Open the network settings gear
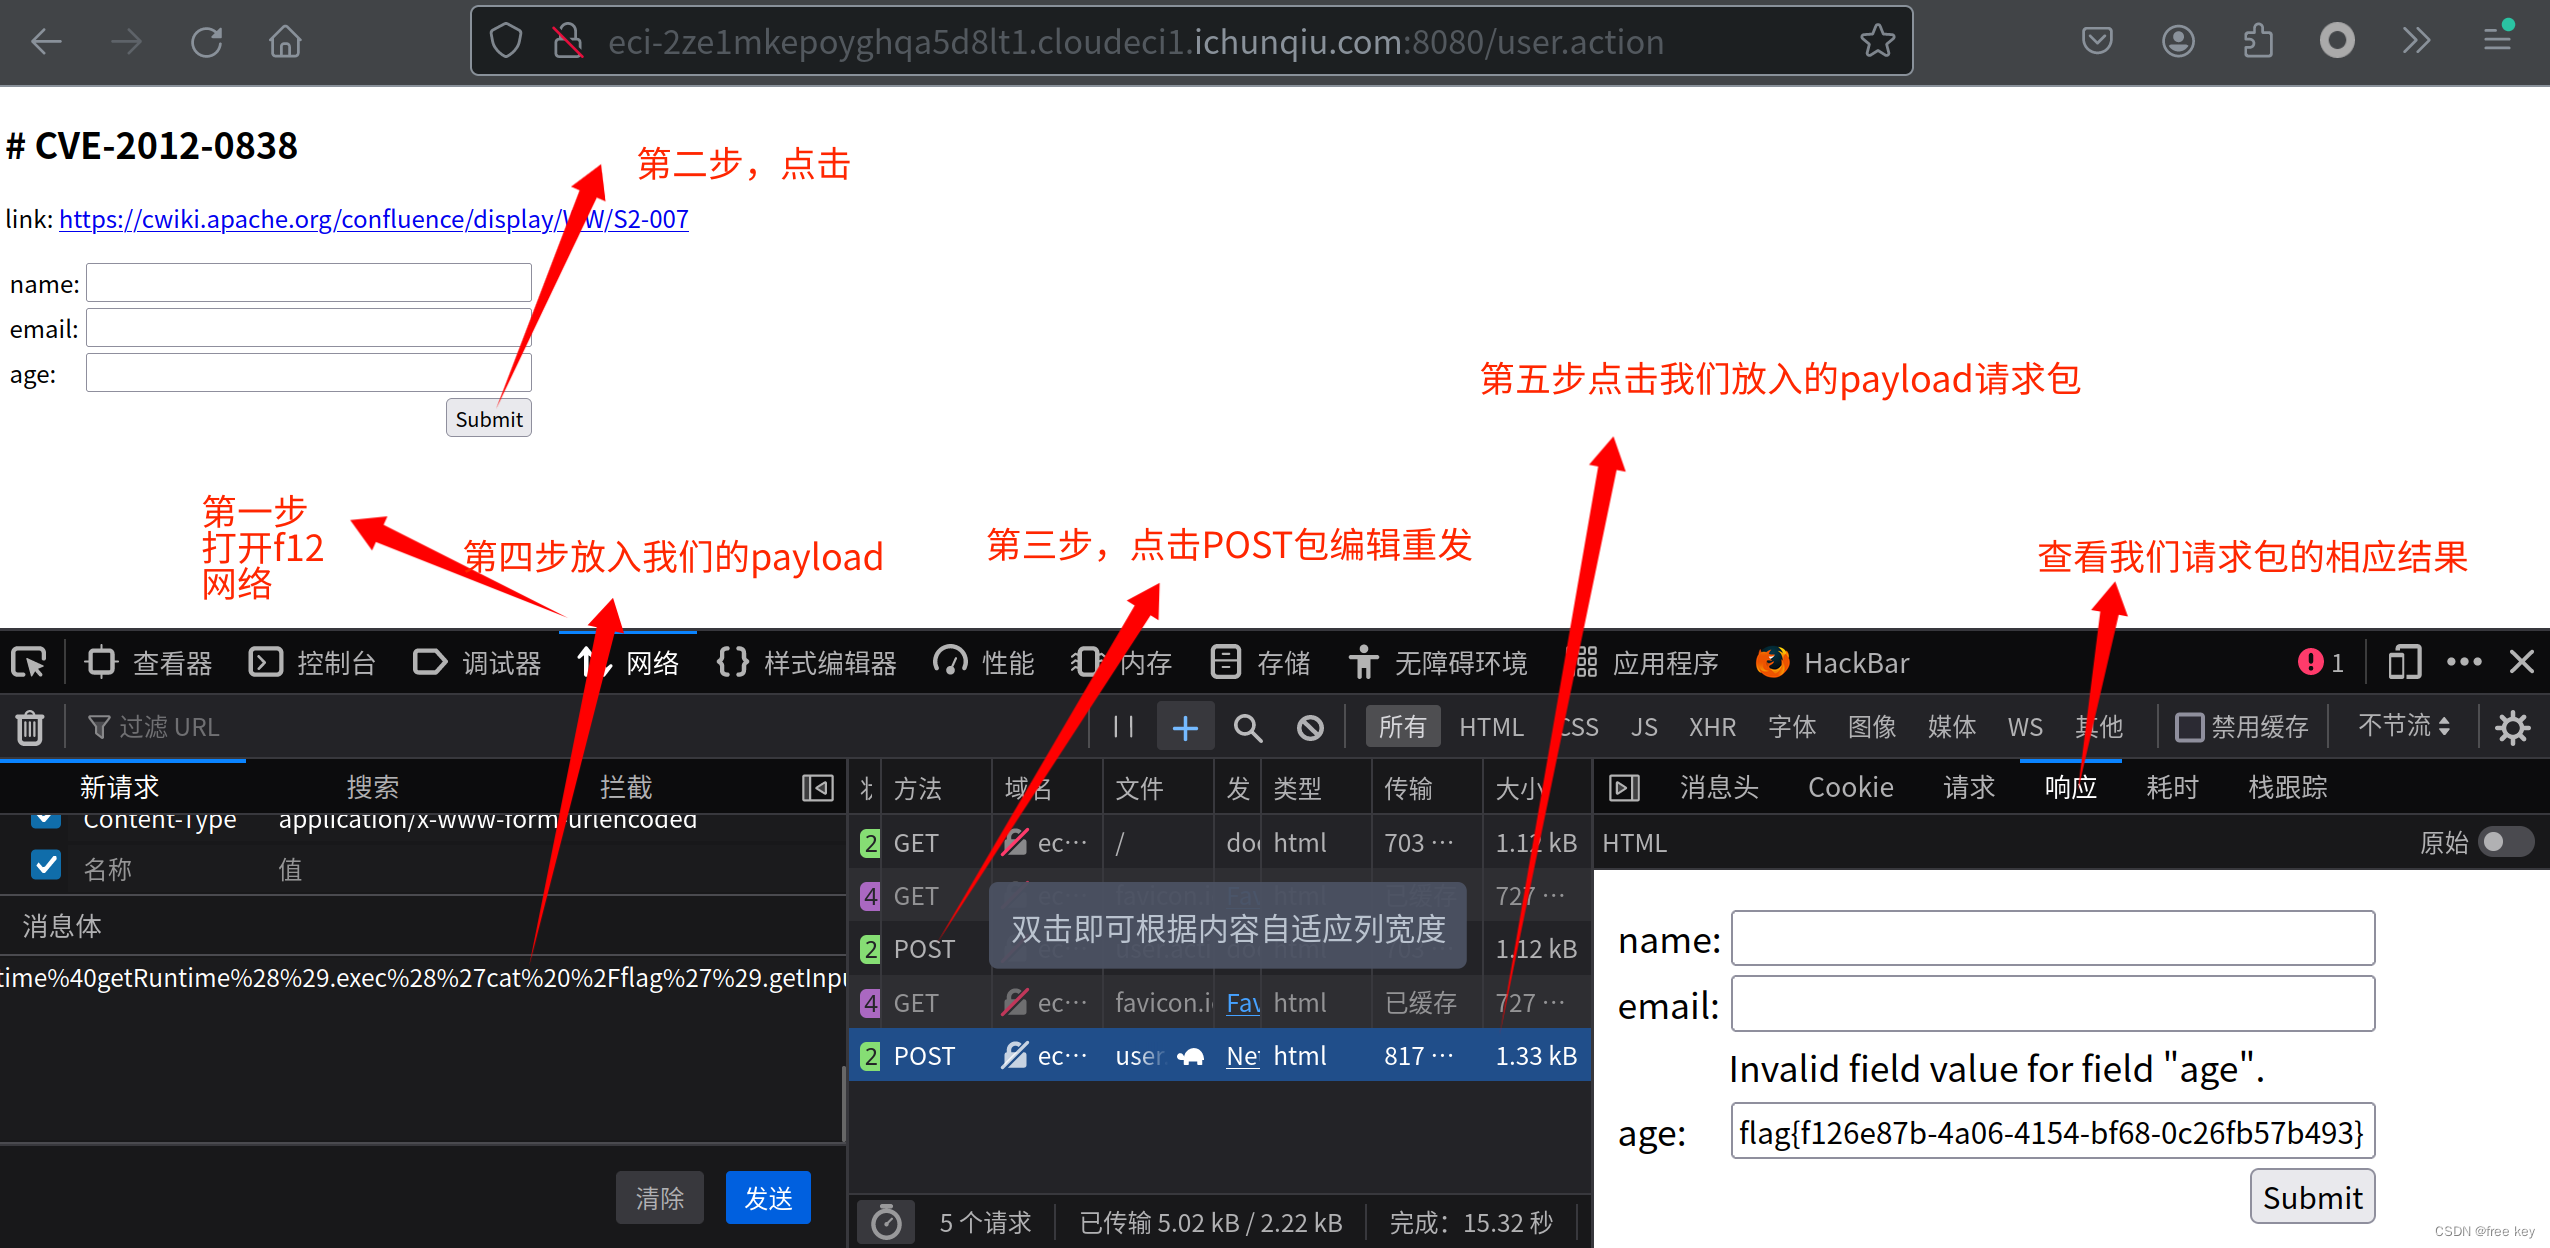Image resolution: width=2550 pixels, height=1248 pixels. (x=2513, y=727)
